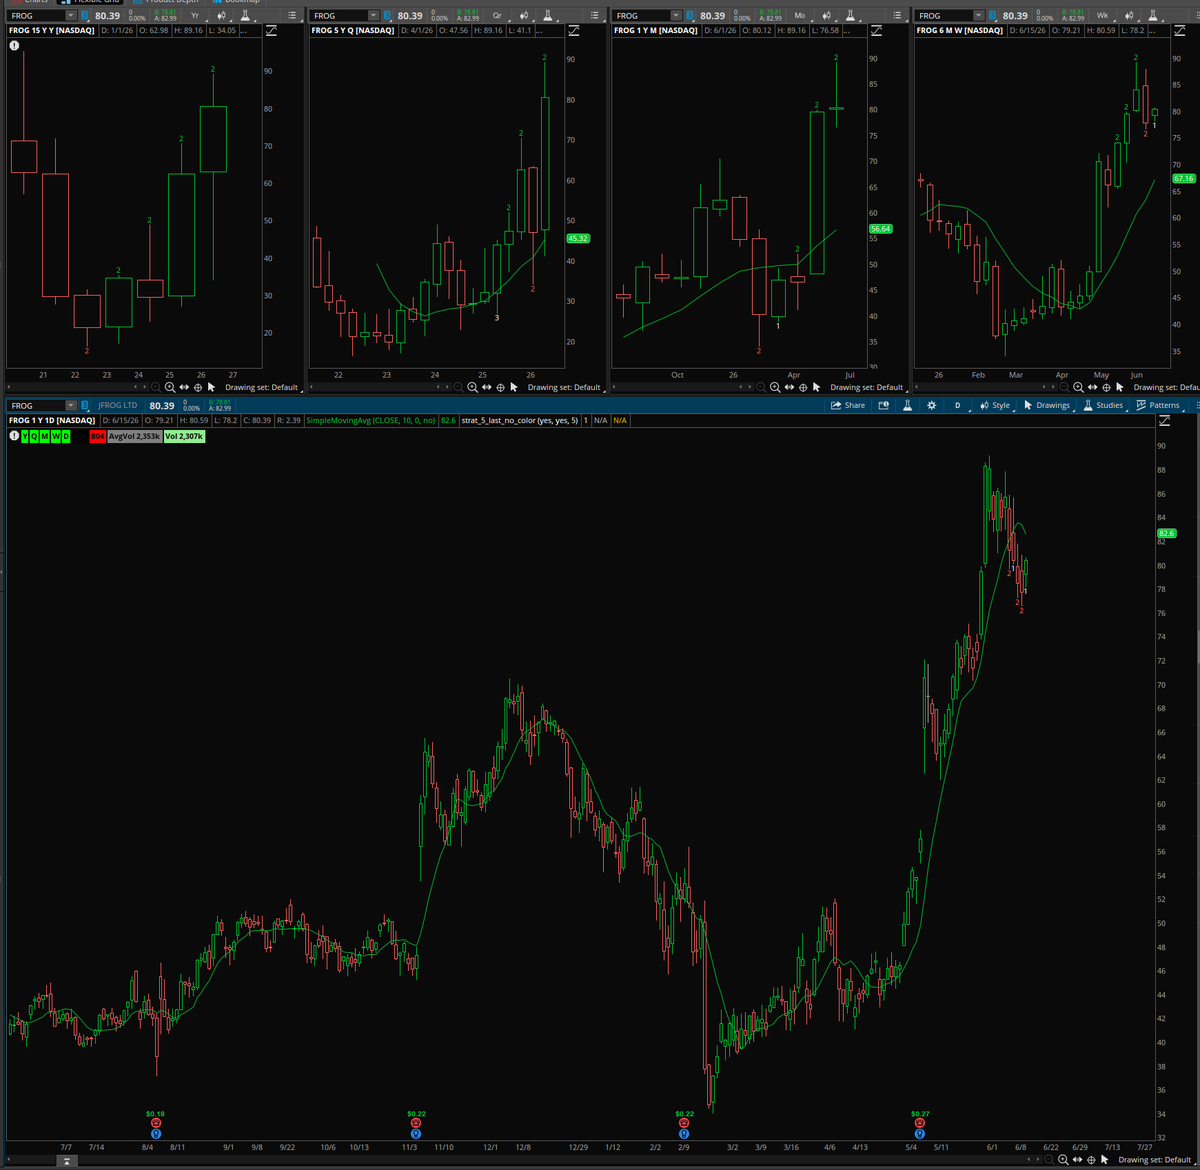
Task: Maximize the FROG 1 Y M chart cell
Action: tap(877, 31)
